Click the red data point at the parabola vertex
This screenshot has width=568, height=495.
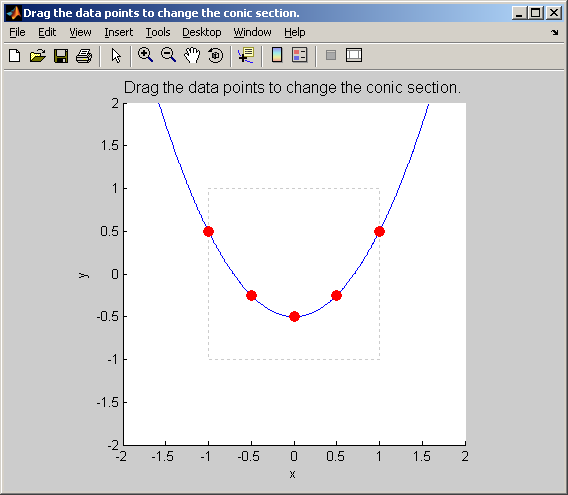(294, 317)
